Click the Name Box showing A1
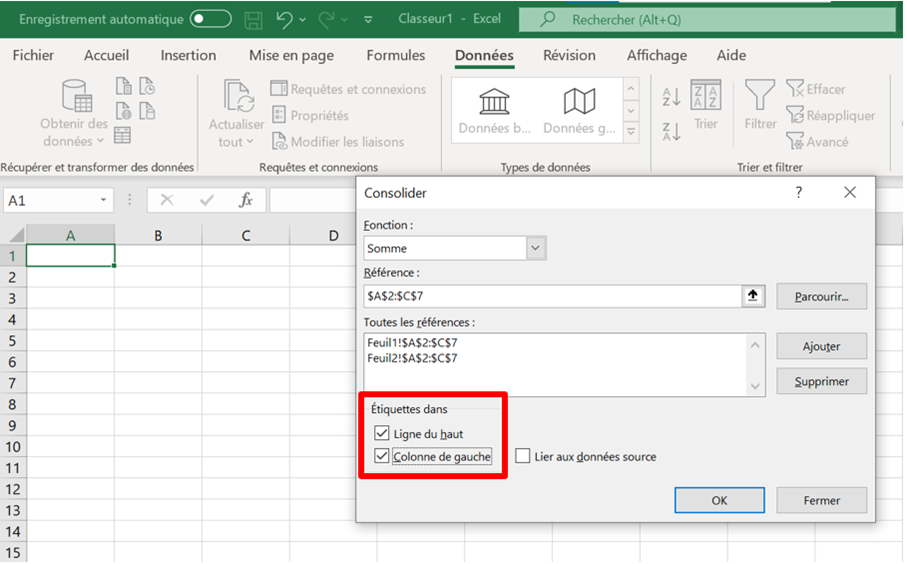Viewport: 907px width, 564px height. pos(50,201)
